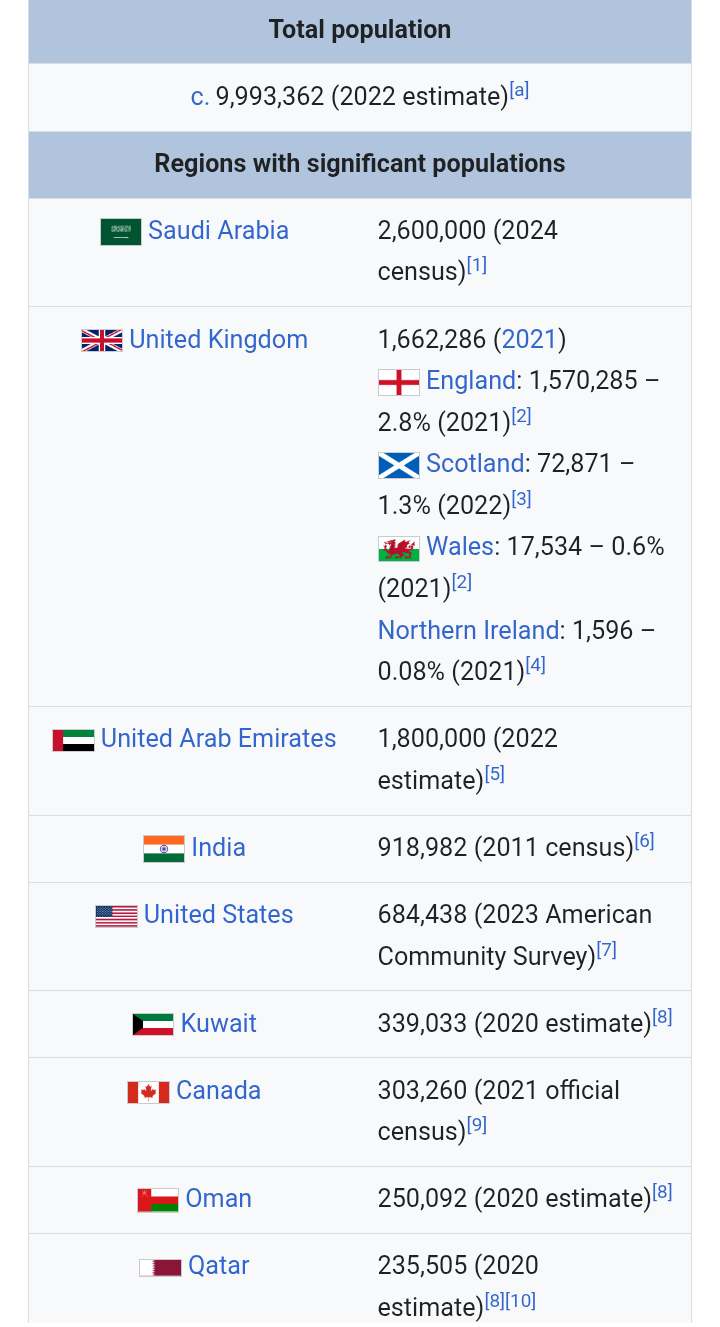Click the United Kingdom Union Jack flag
The height and width of the screenshot is (1327, 720).
[102, 340]
